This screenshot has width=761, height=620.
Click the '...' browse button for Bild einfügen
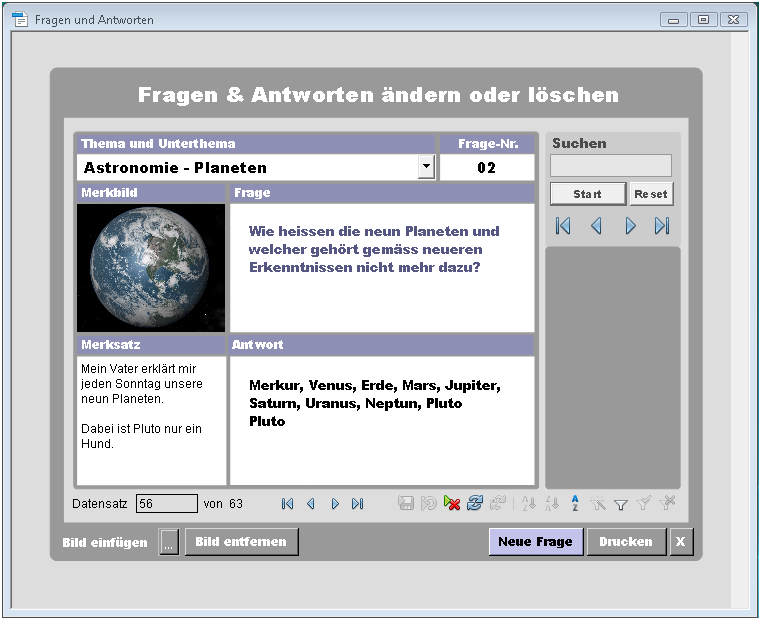click(169, 543)
